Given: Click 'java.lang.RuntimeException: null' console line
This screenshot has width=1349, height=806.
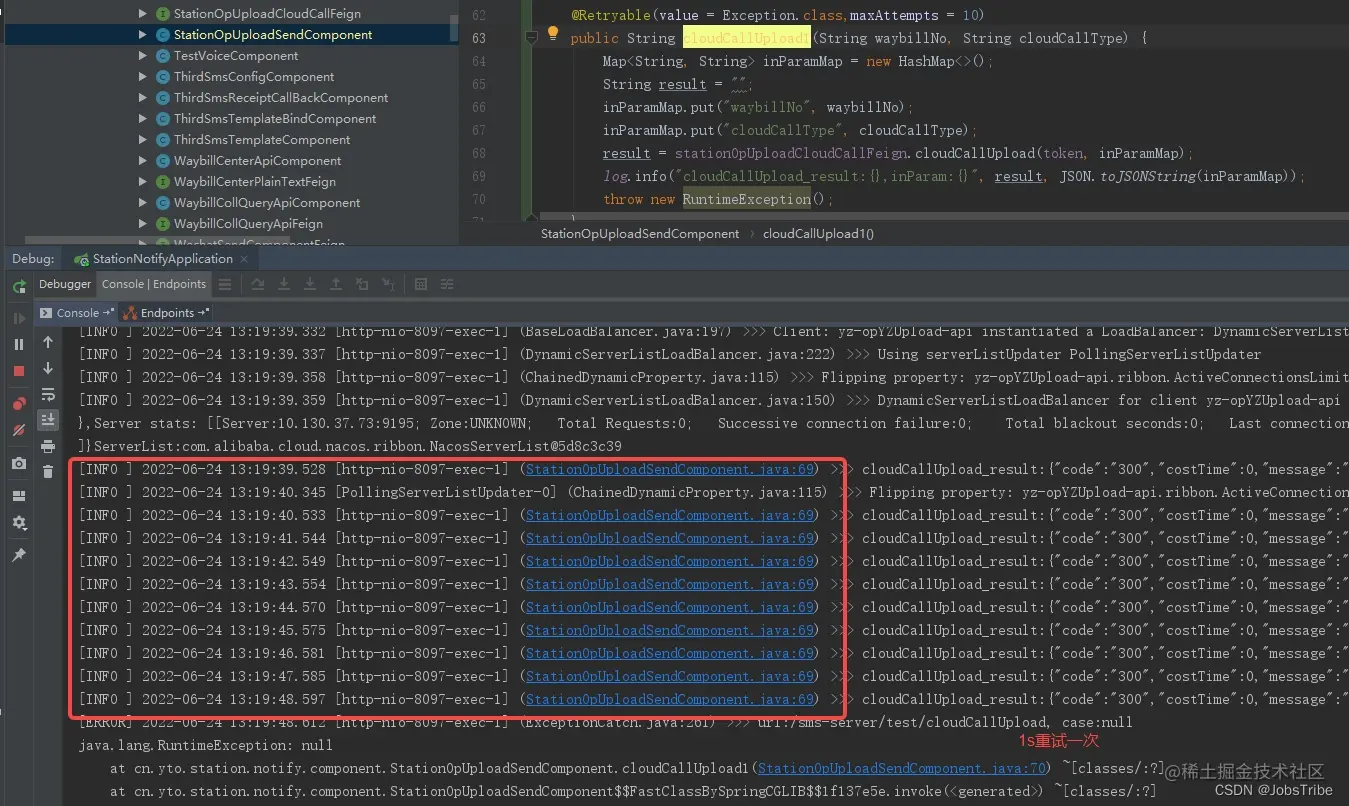Looking at the screenshot, I should click(206, 745).
